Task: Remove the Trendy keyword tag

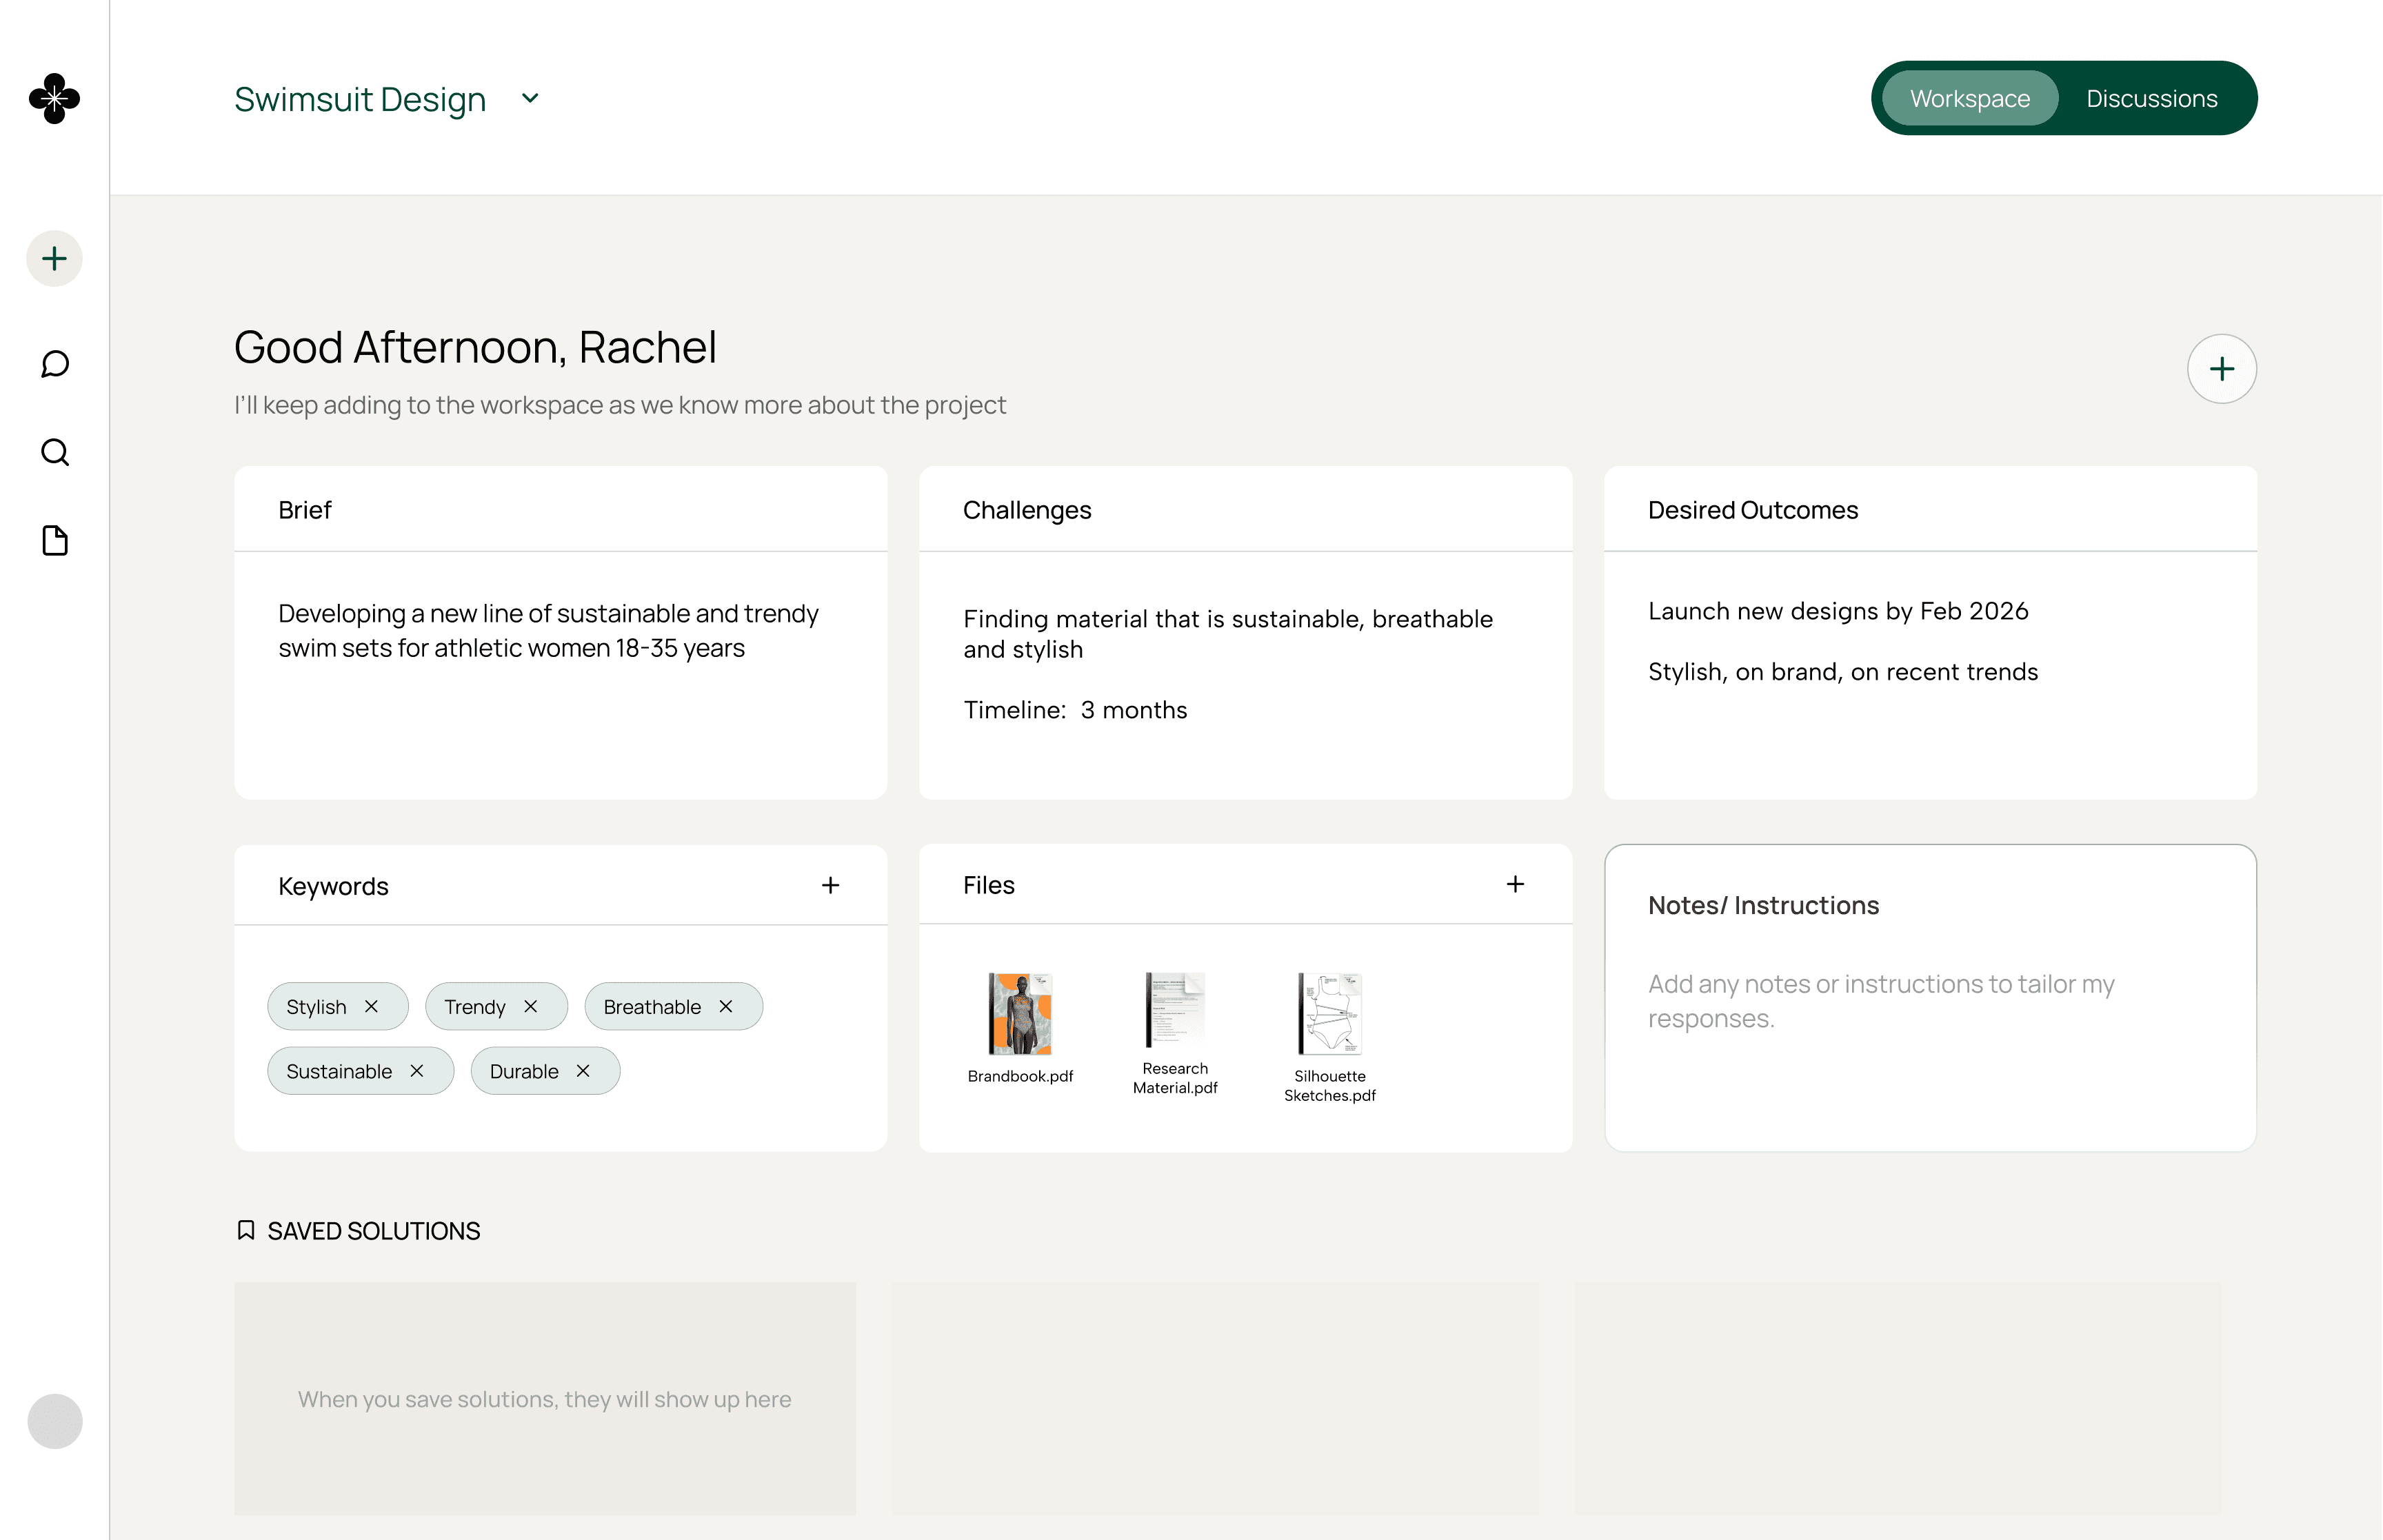Action: [531, 1006]
